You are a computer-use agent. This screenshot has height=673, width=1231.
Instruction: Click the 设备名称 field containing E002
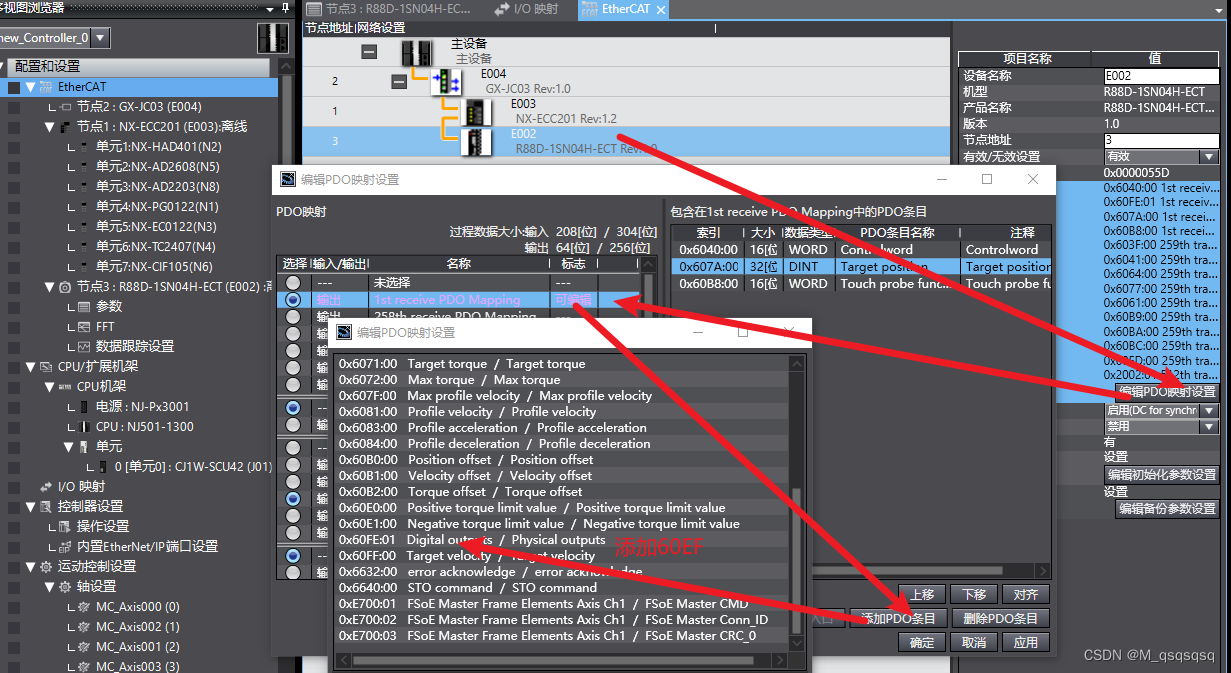click(1160, 76)
